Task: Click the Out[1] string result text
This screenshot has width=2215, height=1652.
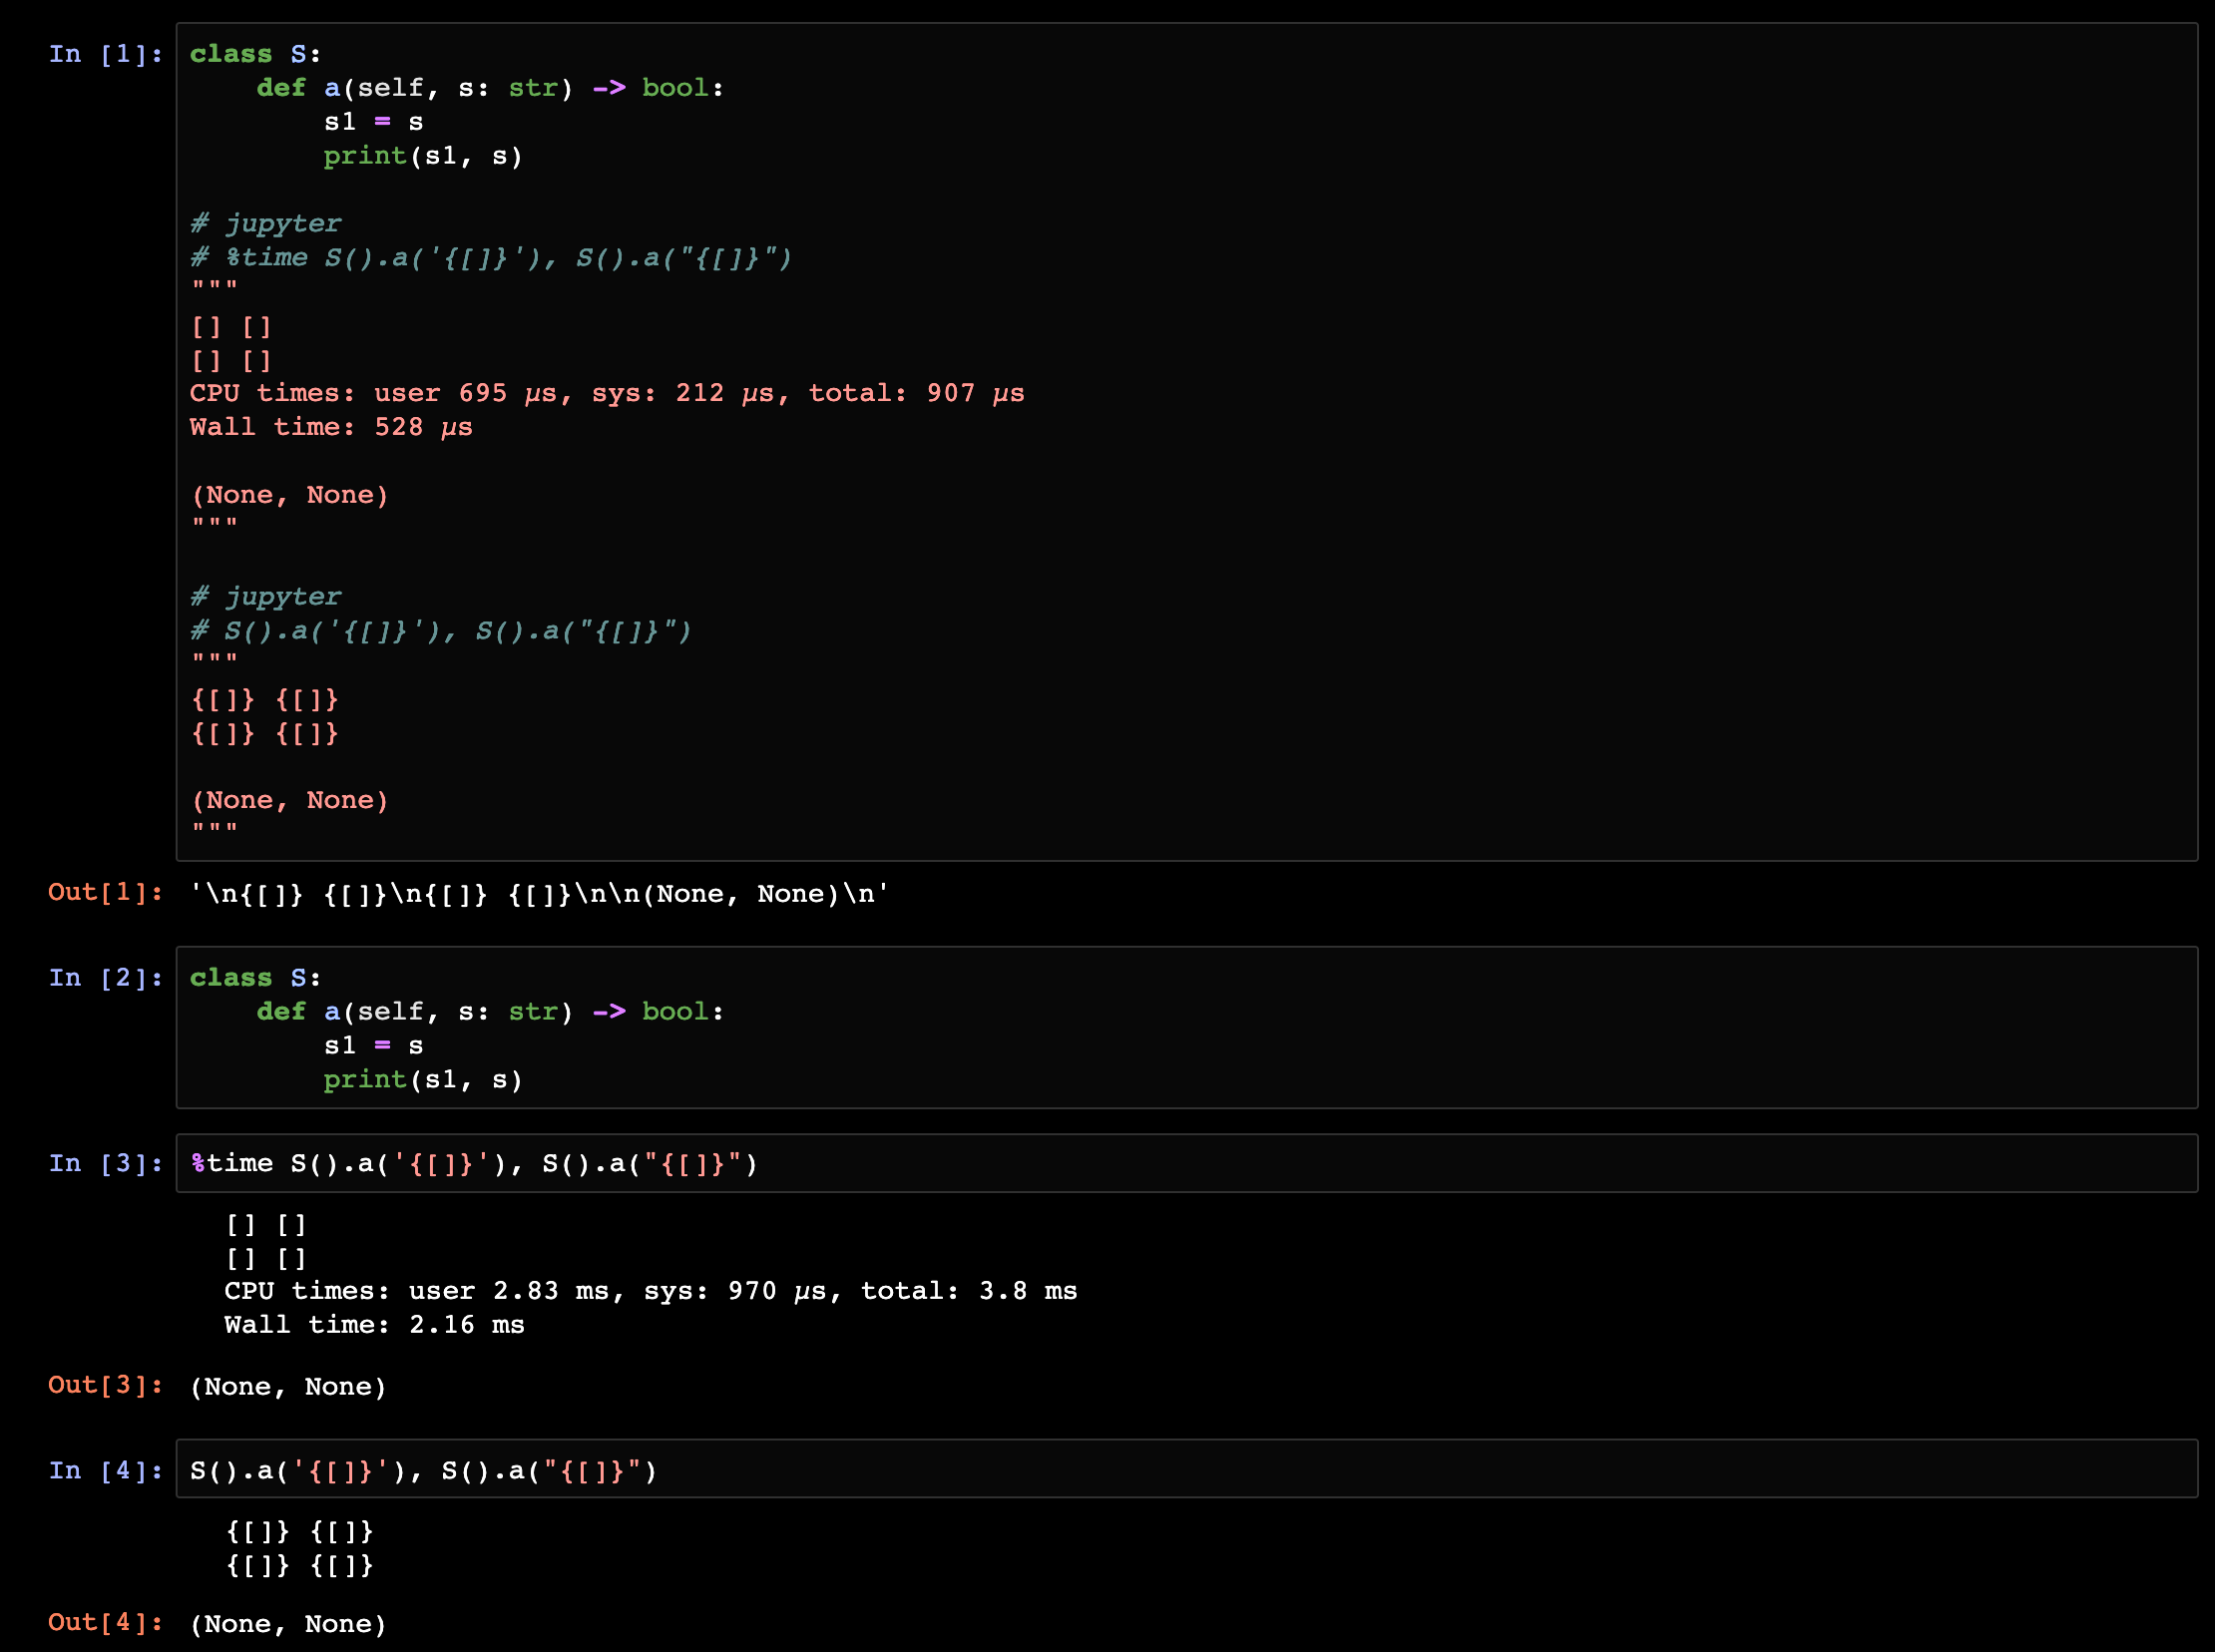Action: tap(538, 894)
